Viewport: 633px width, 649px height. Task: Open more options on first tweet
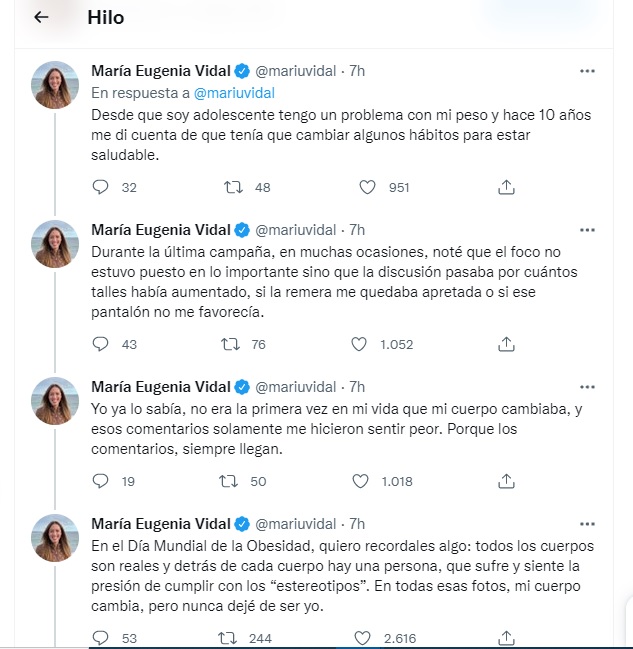tap(588, 71)
